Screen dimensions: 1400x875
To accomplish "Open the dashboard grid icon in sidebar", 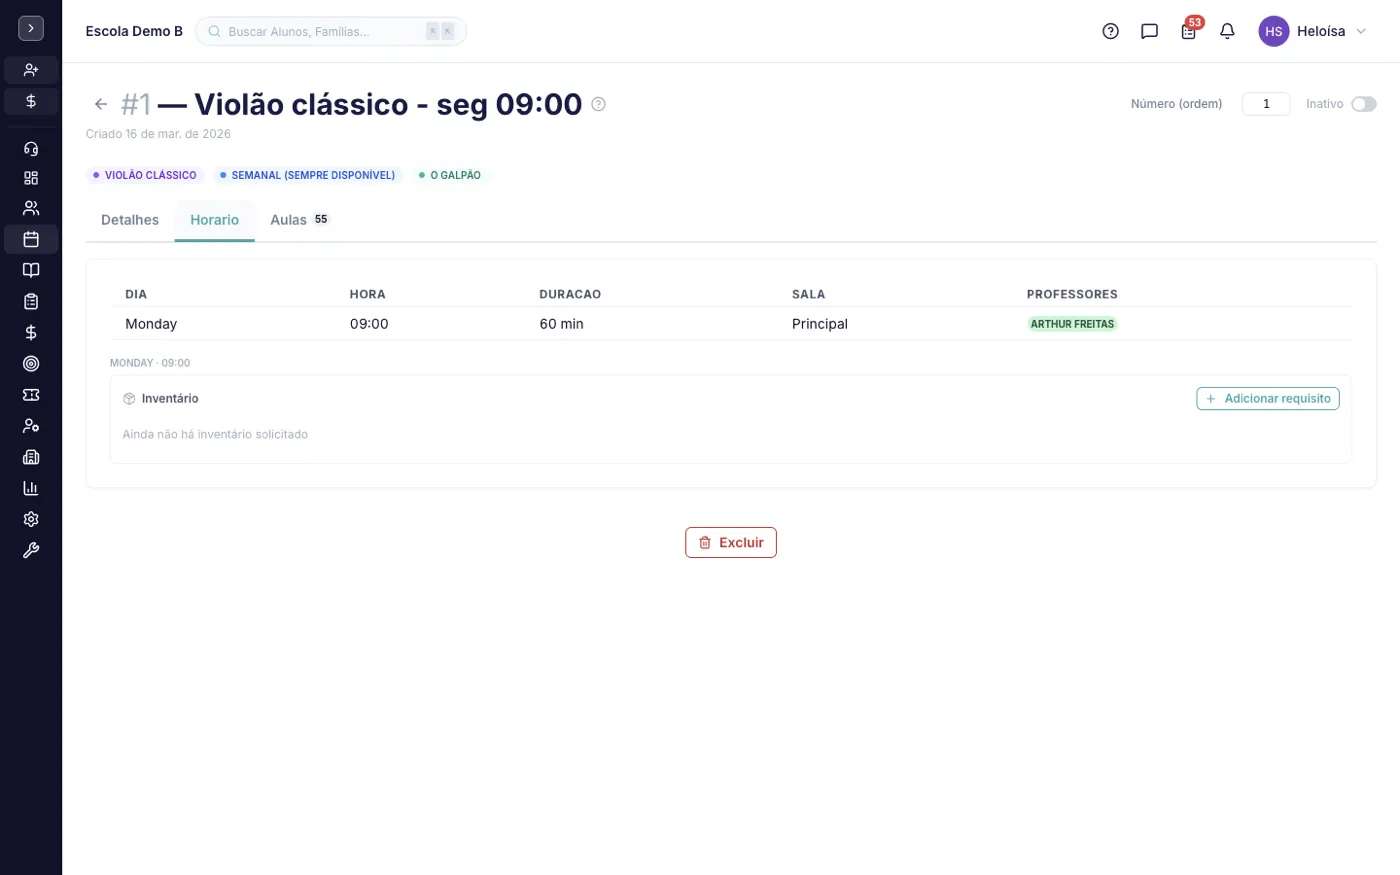I will 31,178.
